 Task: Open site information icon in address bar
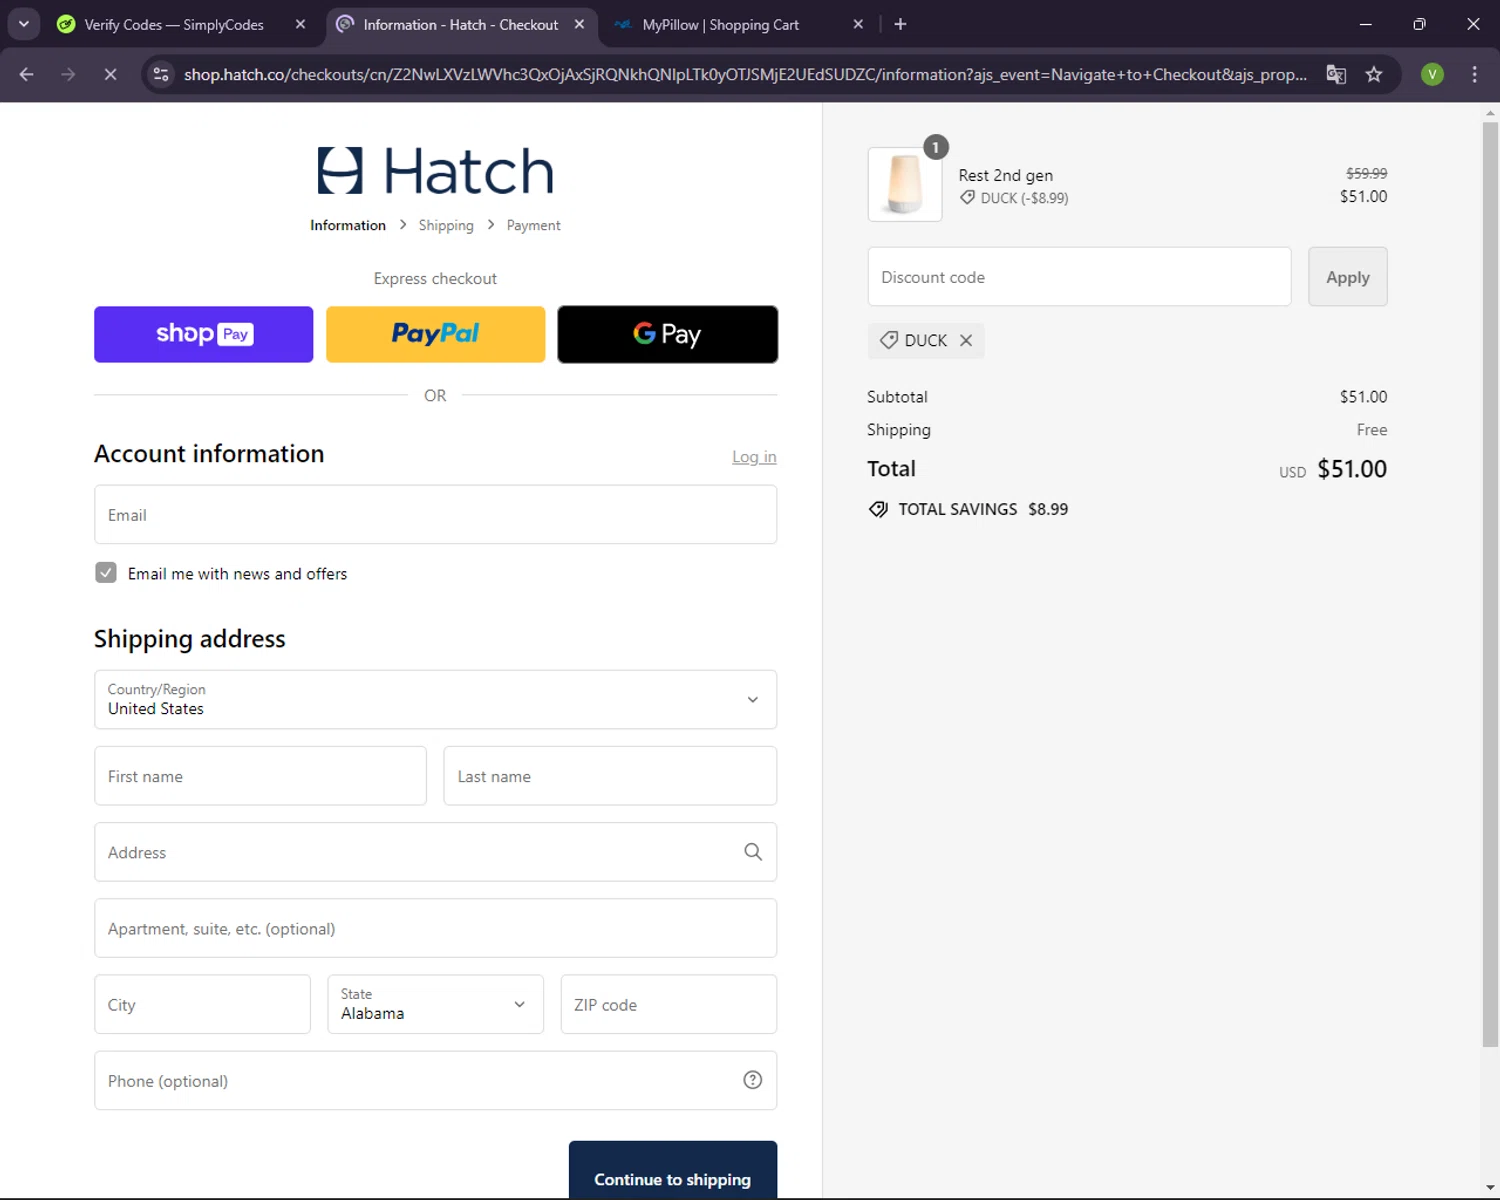pyautogui.click(x=161, y=74)
